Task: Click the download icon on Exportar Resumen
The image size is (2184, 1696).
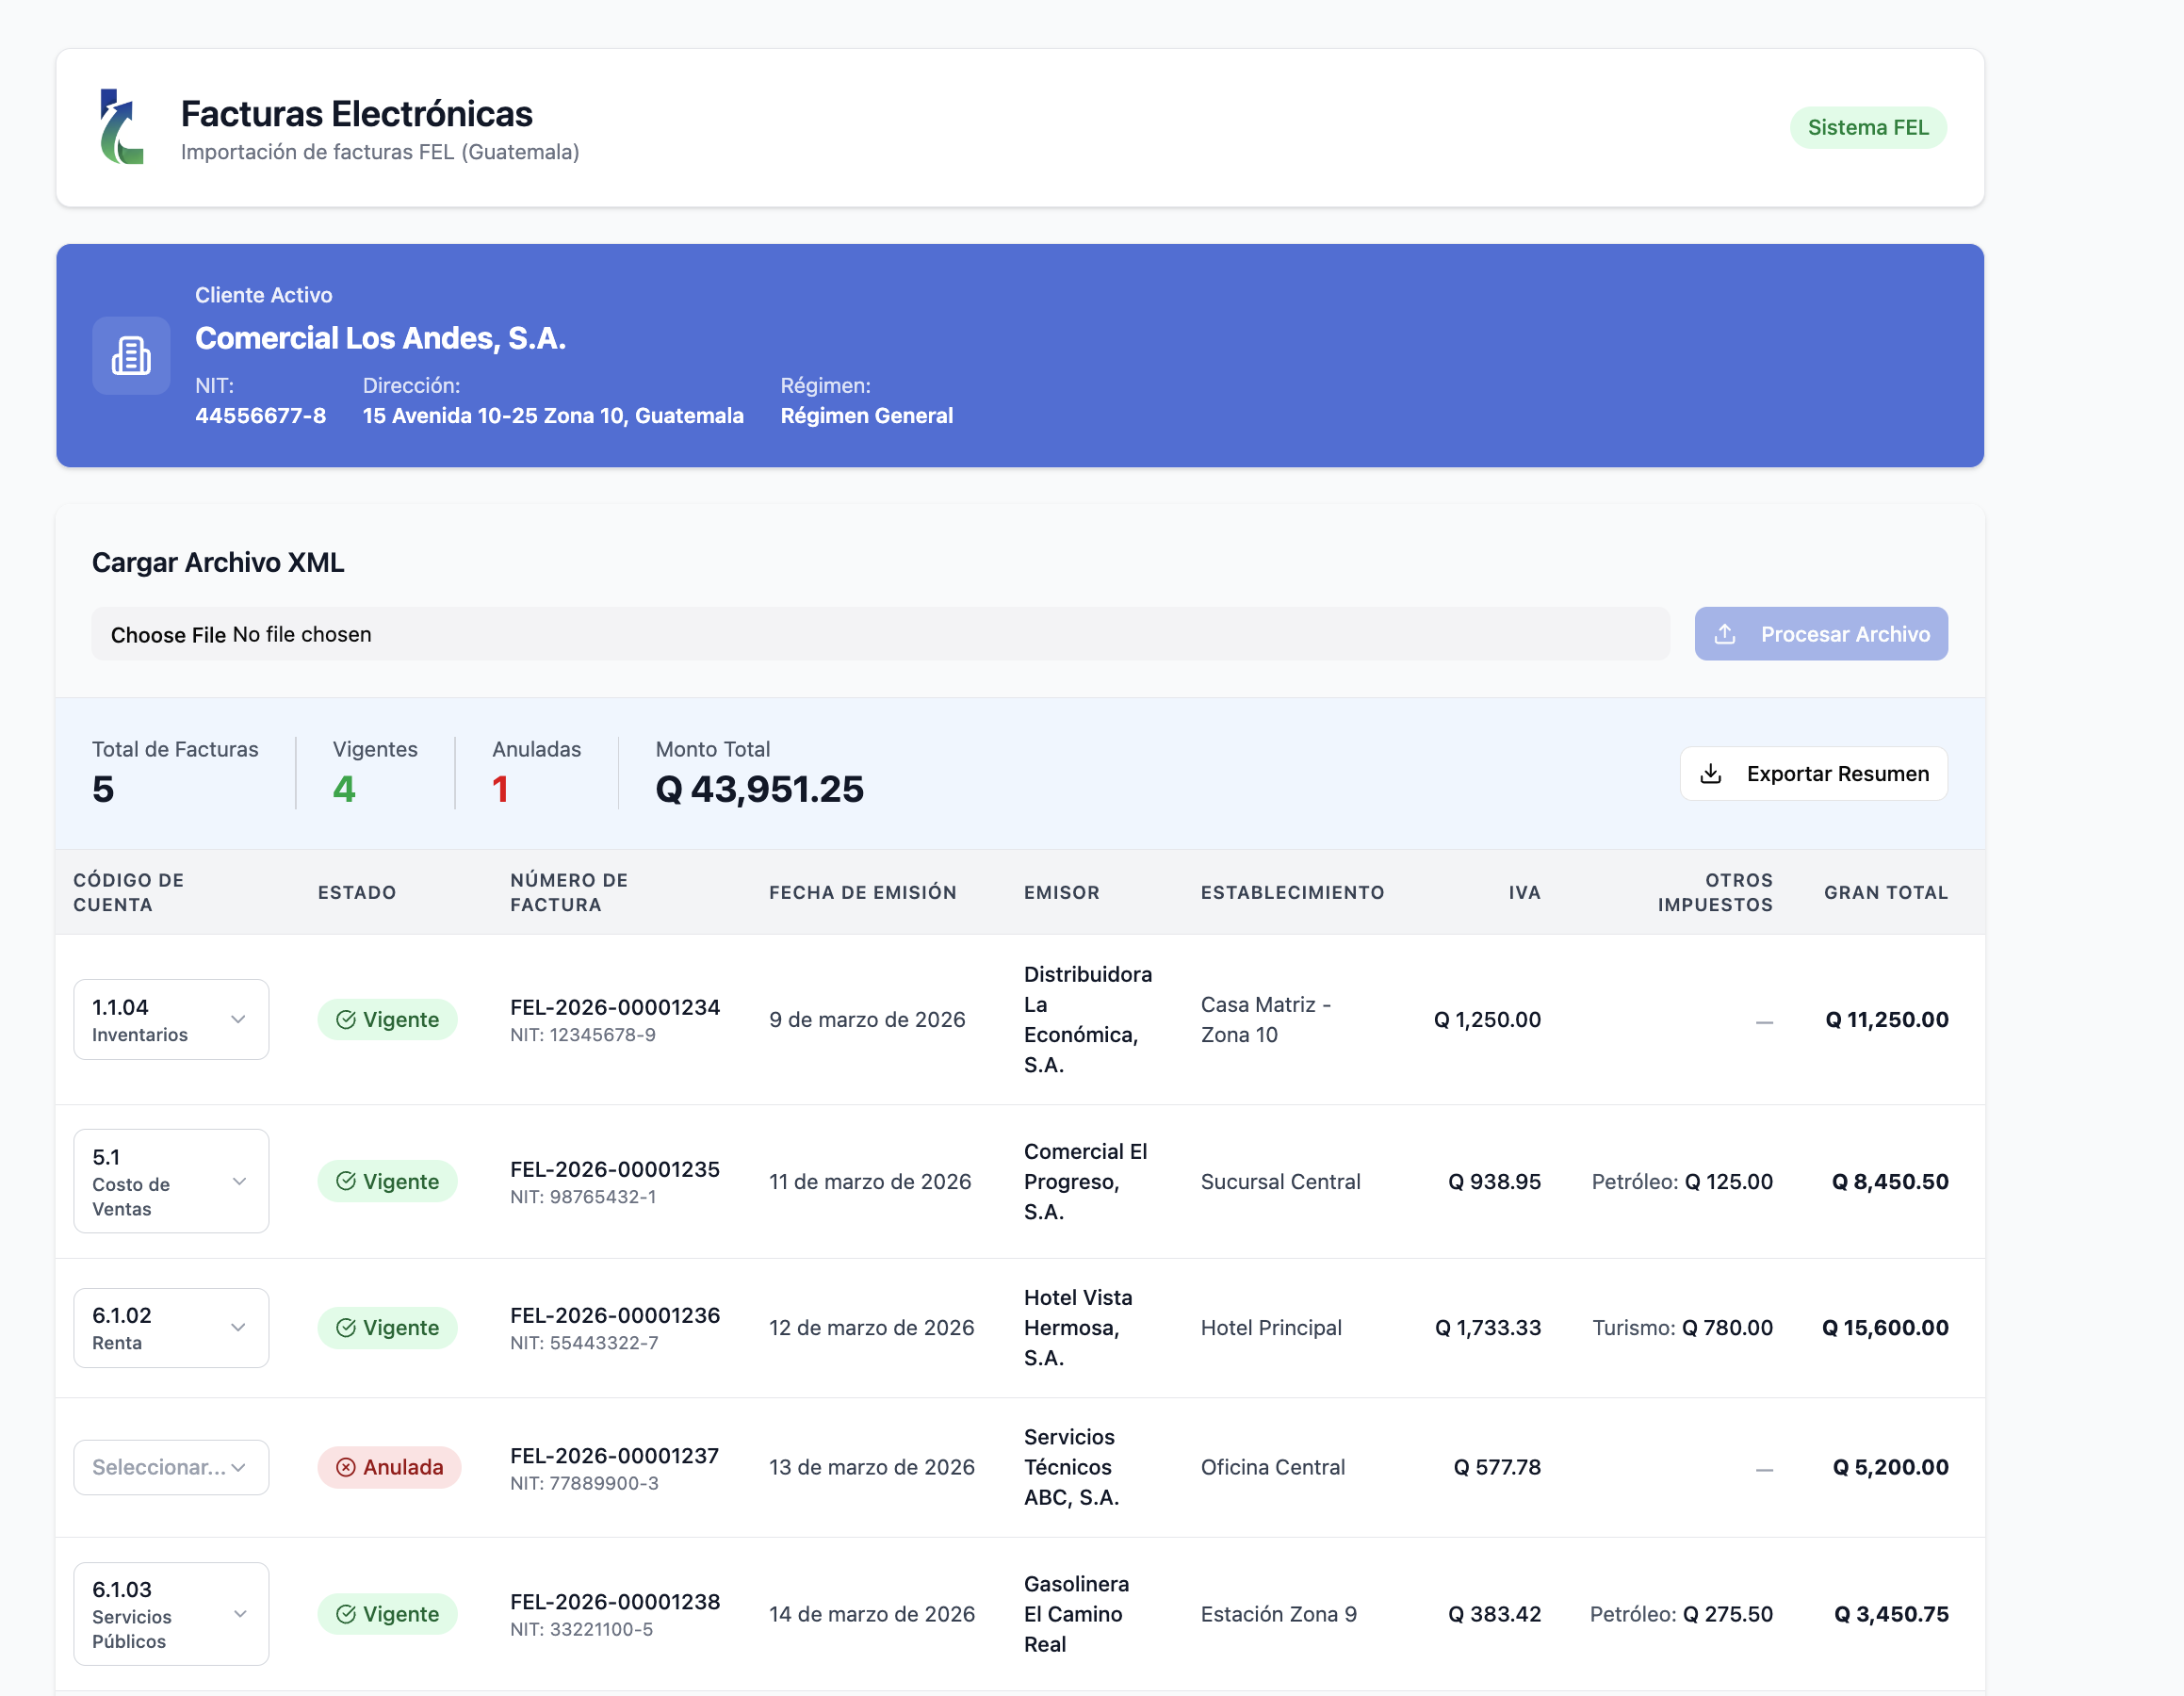Action: [x=1711, y=774]
